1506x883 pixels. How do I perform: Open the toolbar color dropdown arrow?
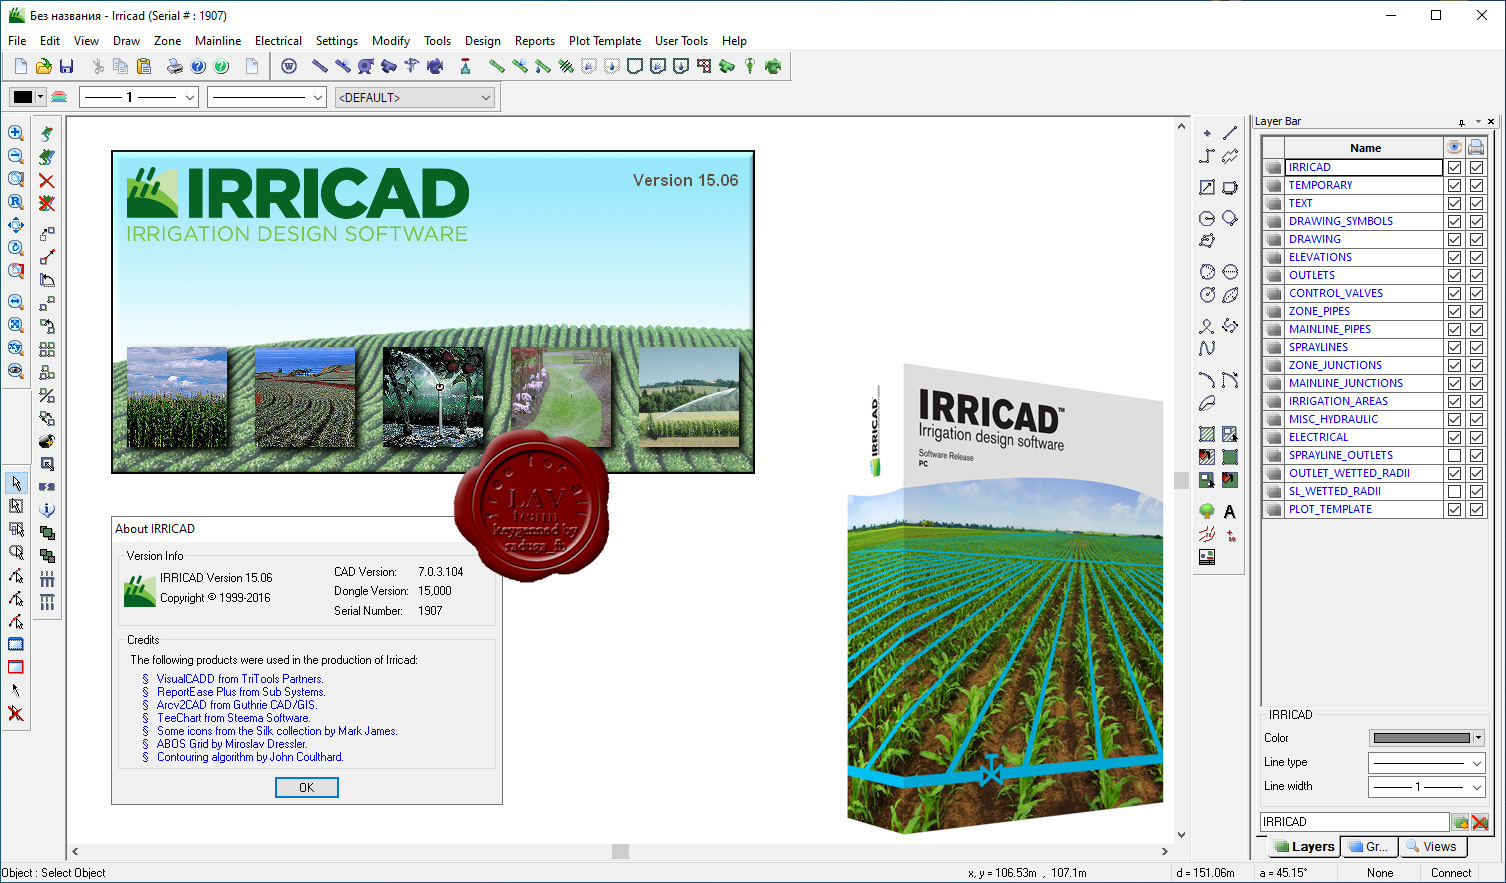pyautogui.click(x=40, y=97)
